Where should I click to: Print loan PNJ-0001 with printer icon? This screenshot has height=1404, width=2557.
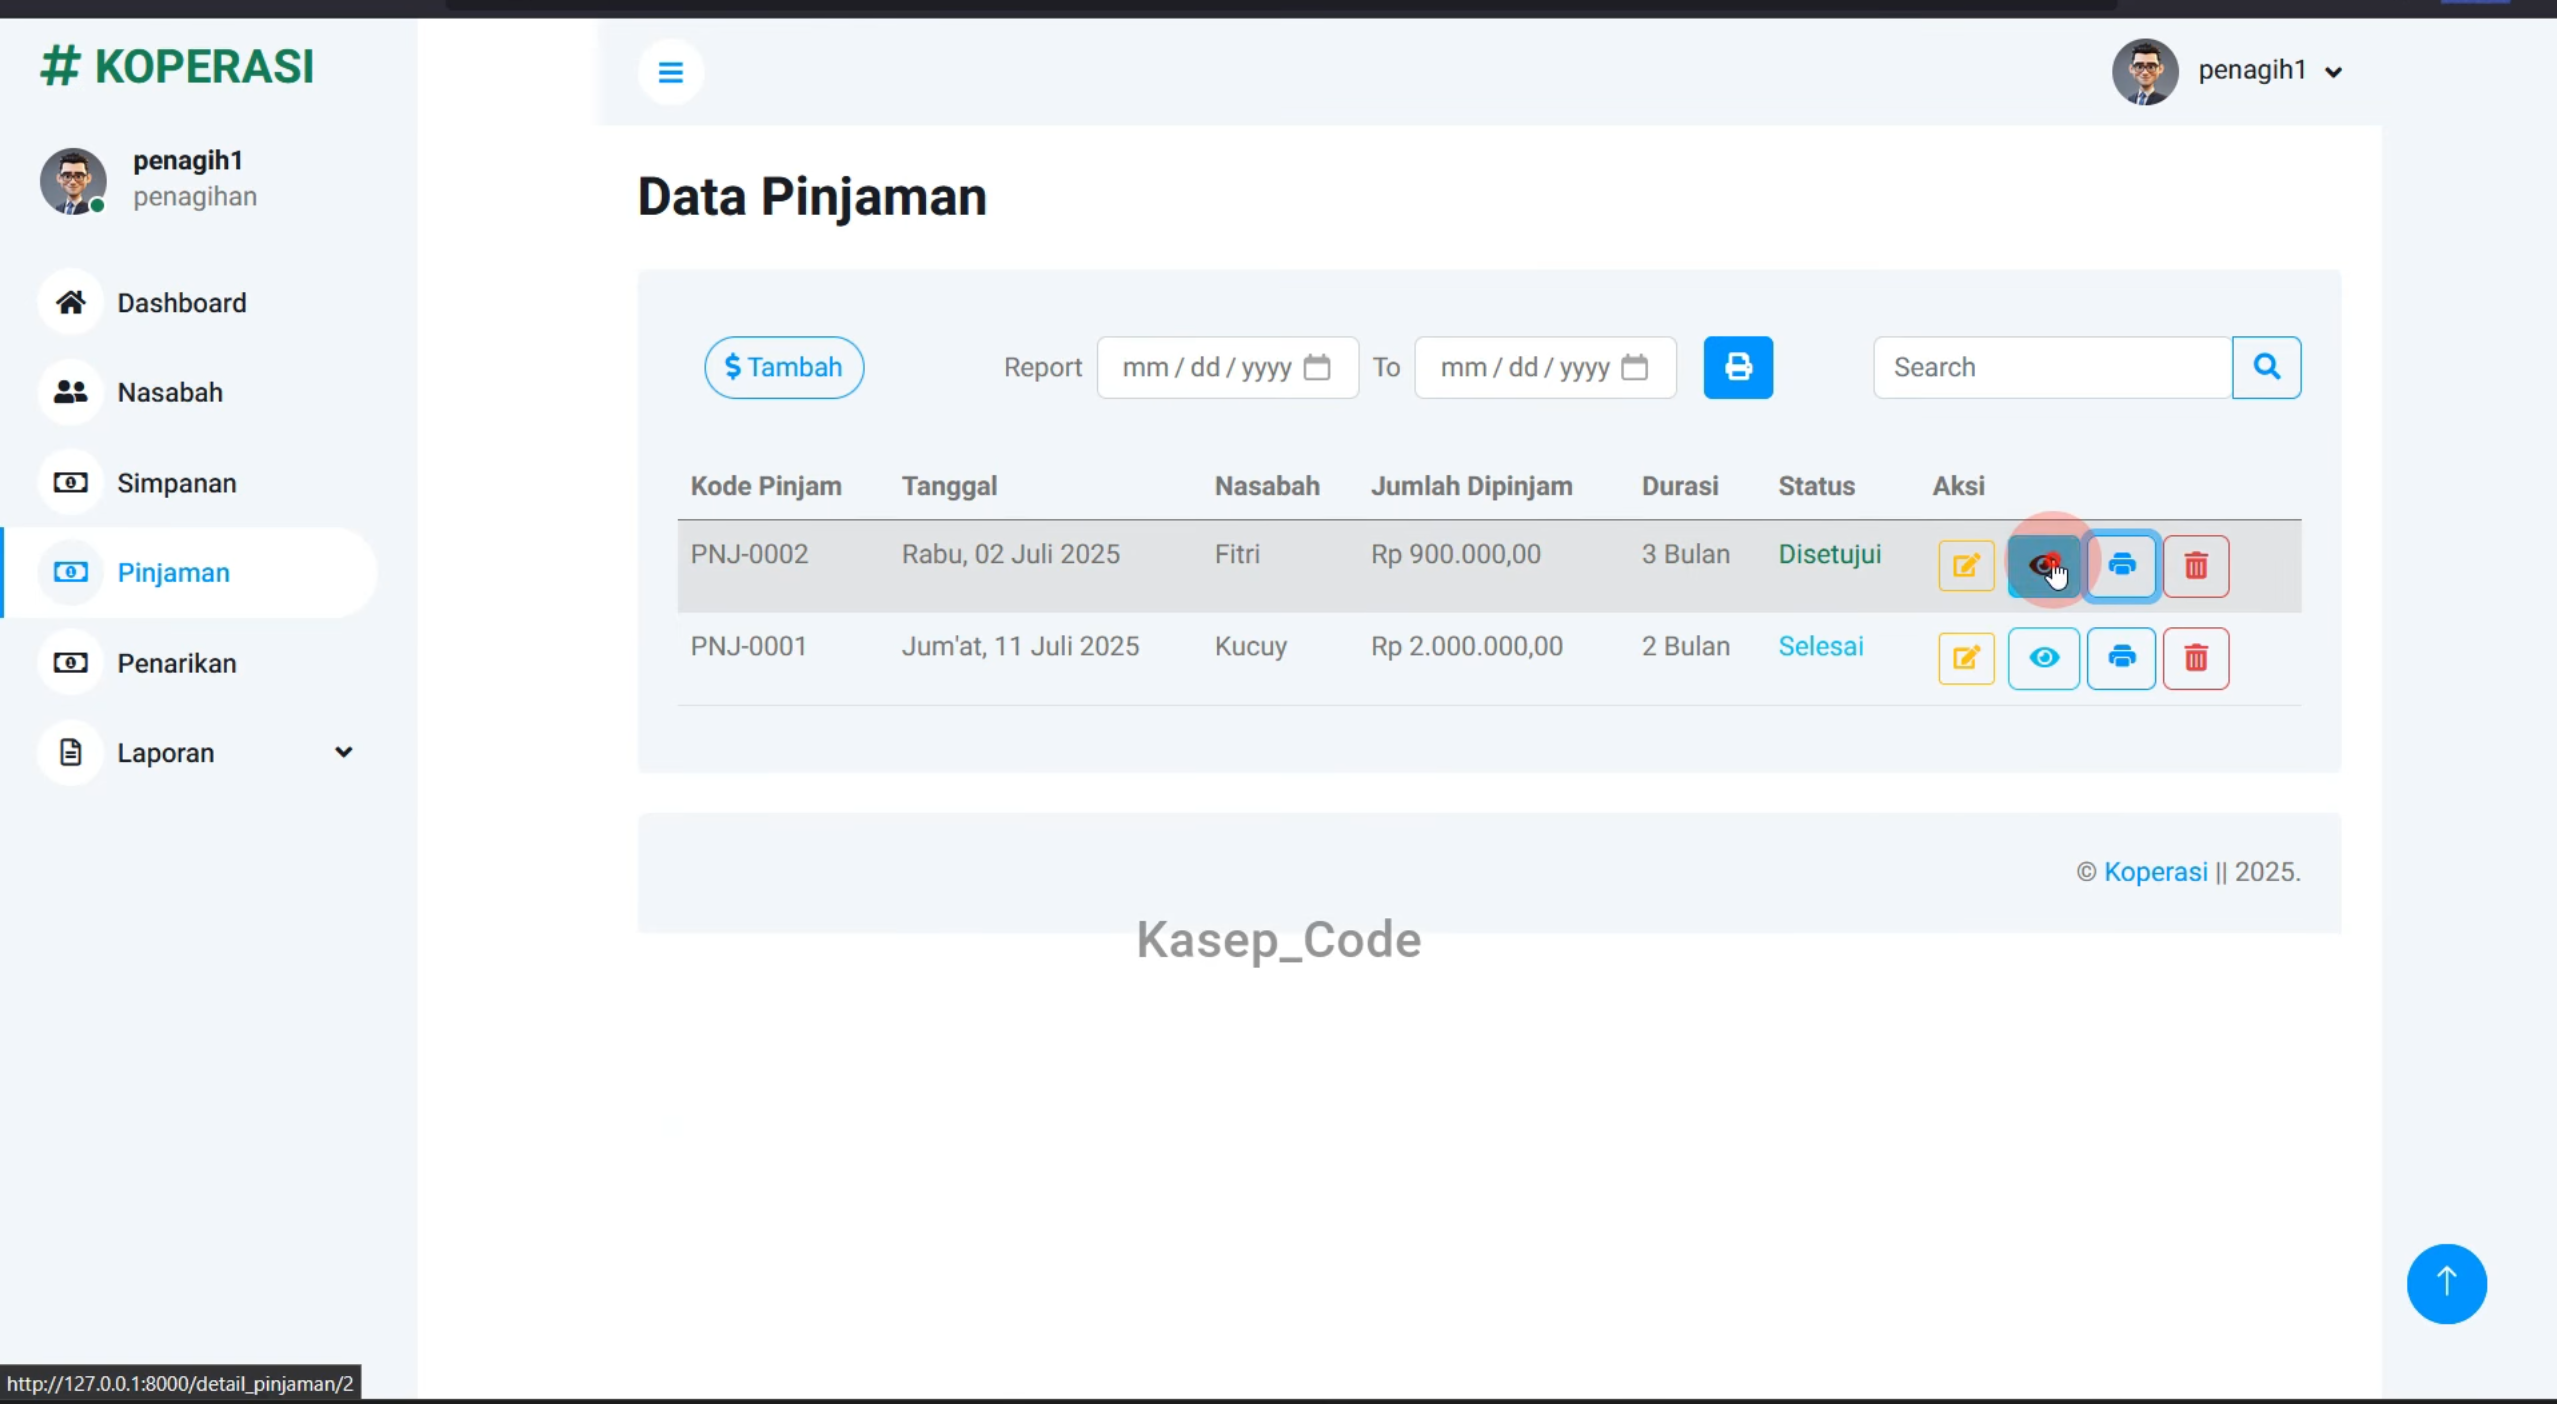tap(2121, 658)
